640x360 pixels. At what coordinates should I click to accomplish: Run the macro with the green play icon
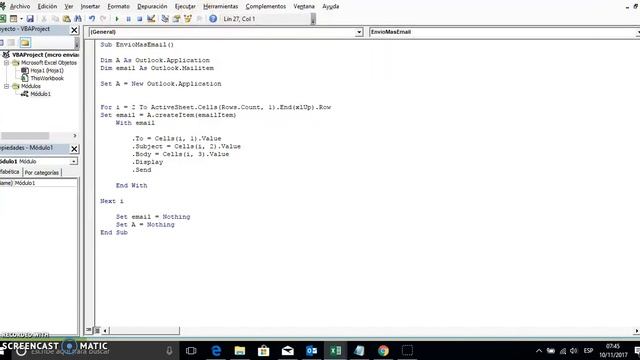coord(117,19)
